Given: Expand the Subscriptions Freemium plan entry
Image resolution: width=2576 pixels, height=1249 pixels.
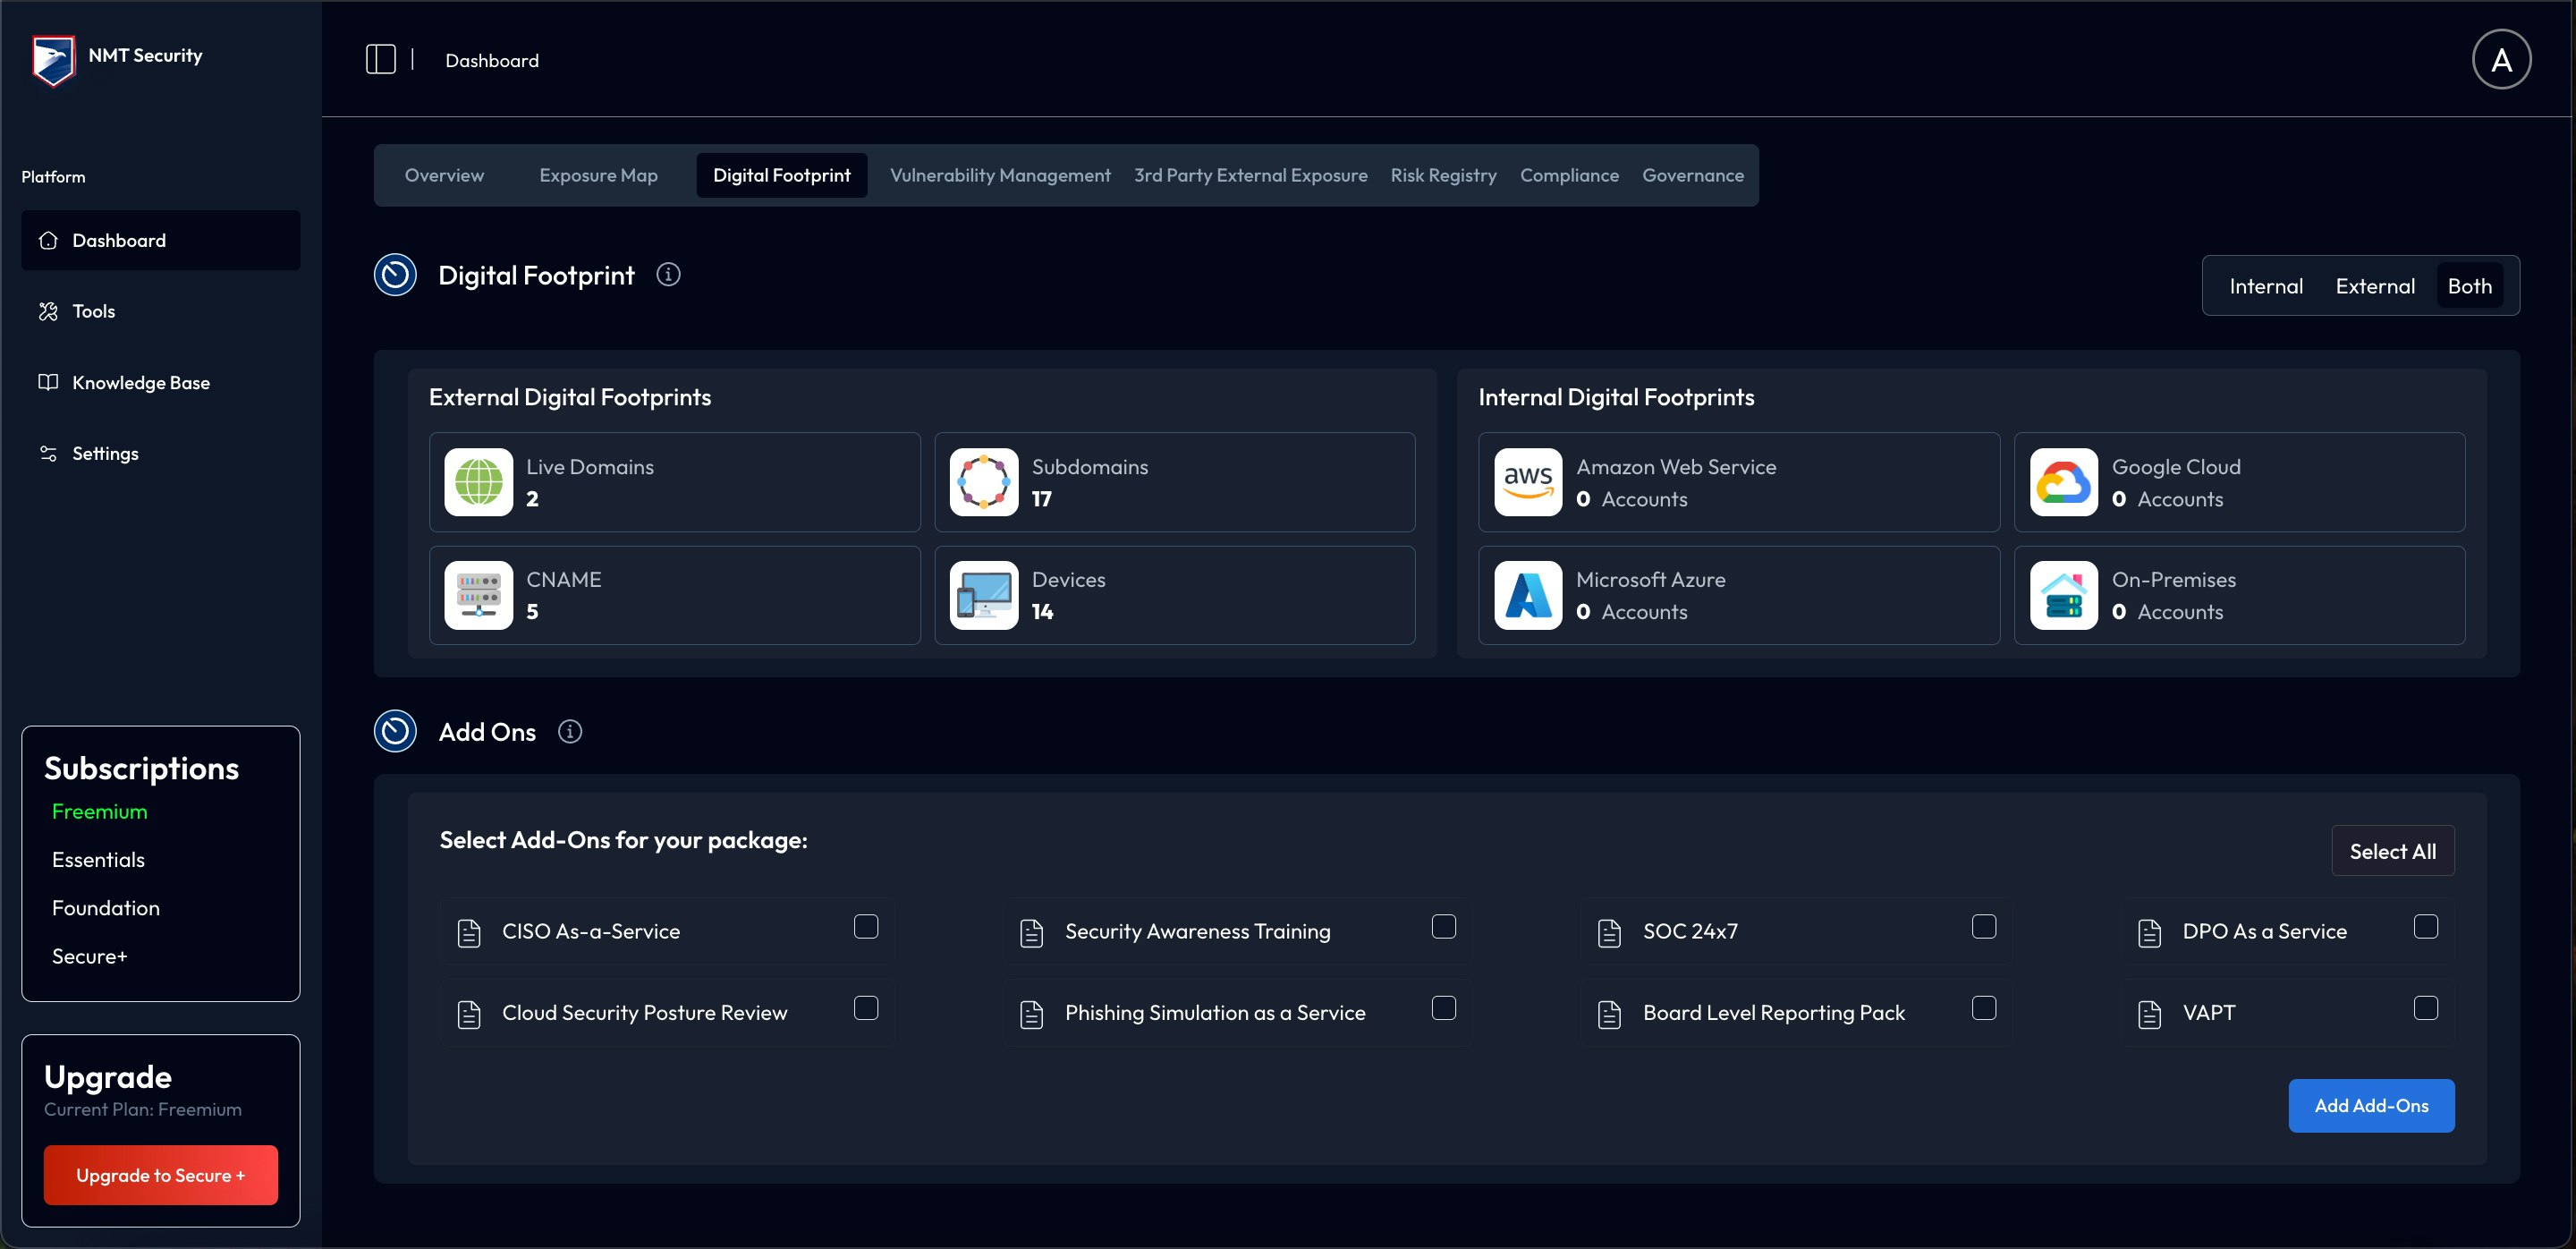Looking at the screenshot, I should coord(99,811).
